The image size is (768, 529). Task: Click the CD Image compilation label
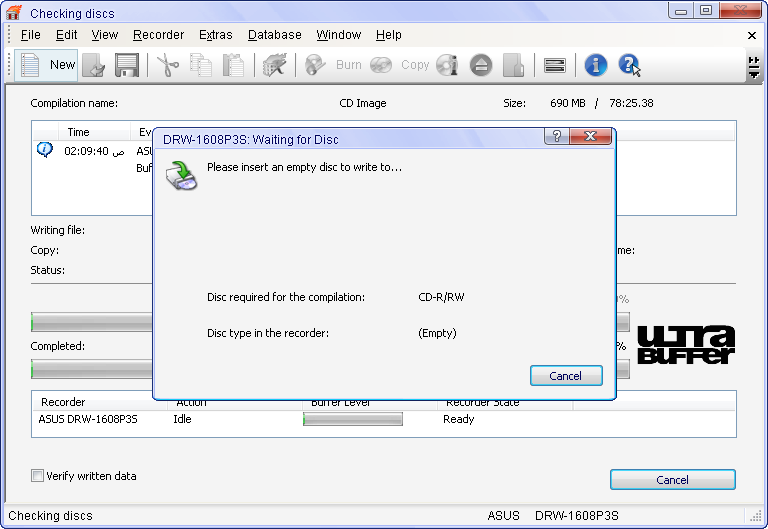tap(363, 103)
